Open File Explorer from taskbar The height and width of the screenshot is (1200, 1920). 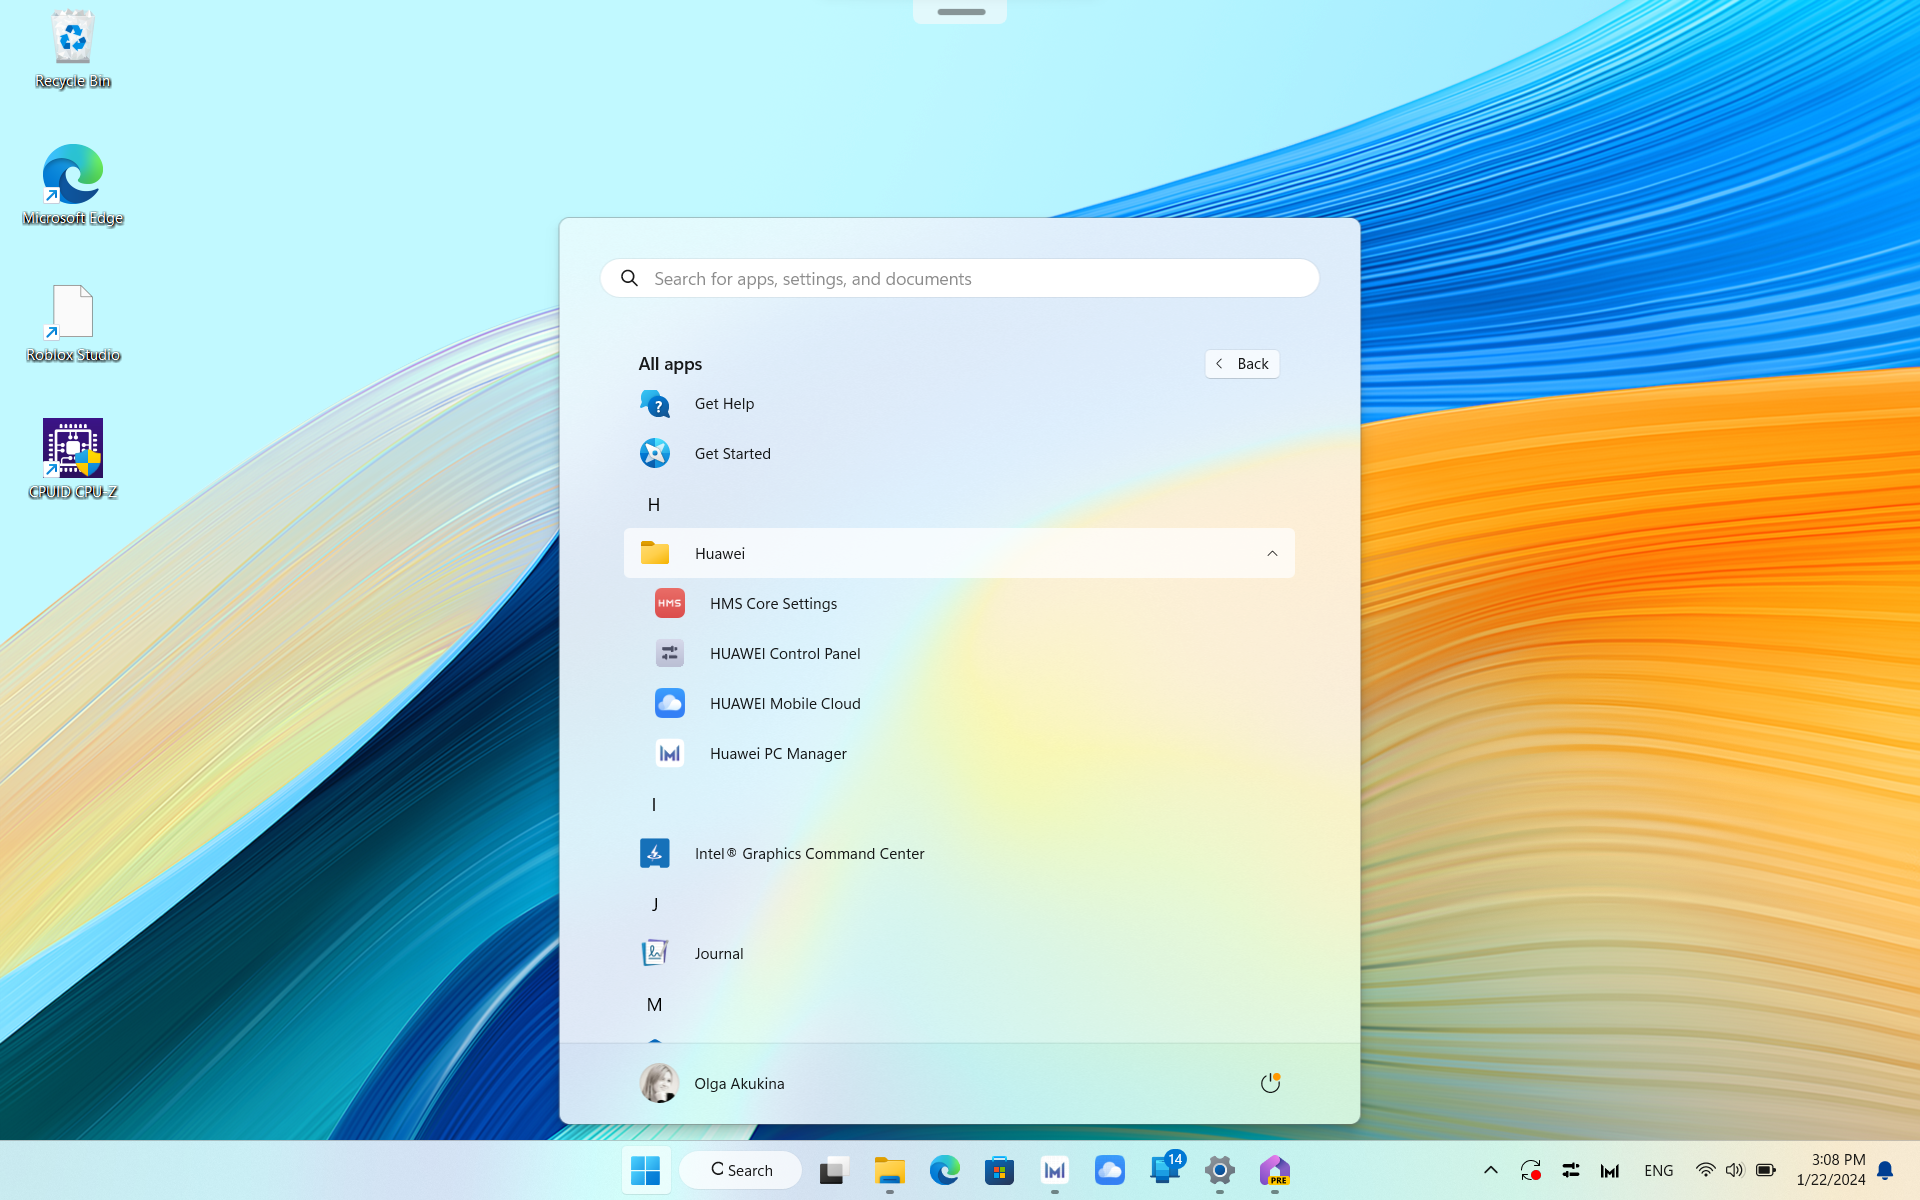(890, 1170)
